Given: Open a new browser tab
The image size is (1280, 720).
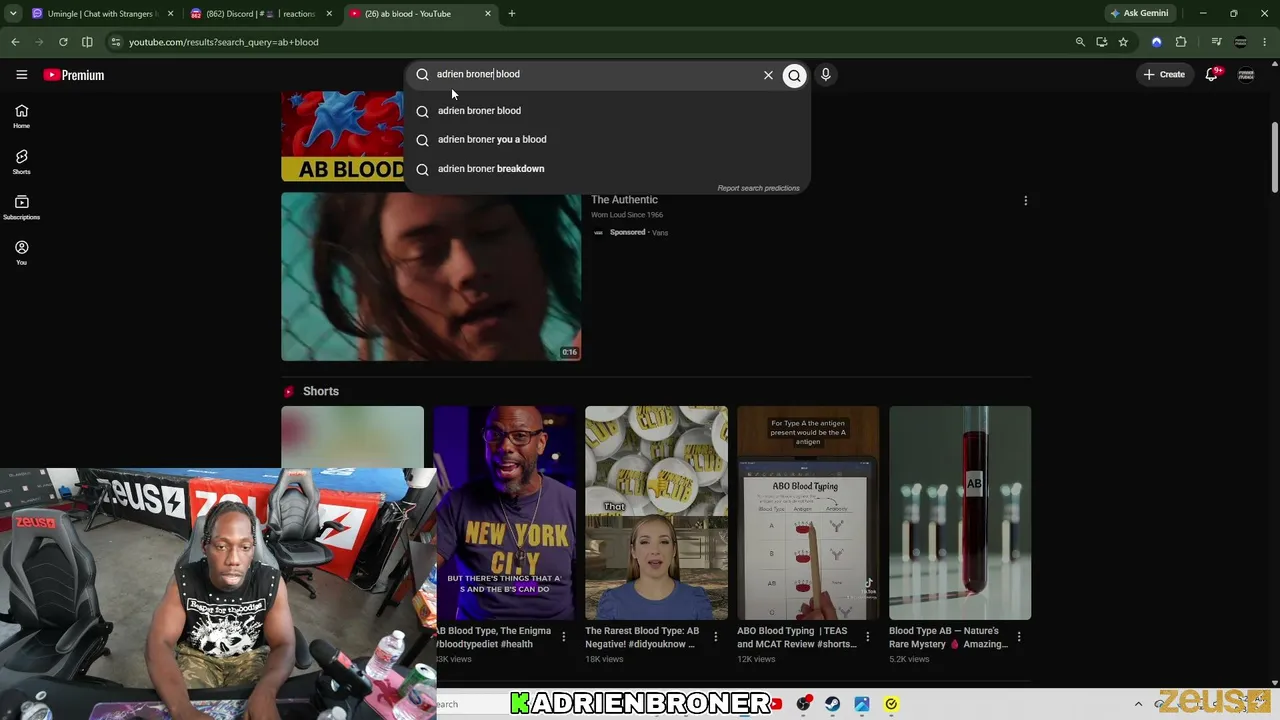Looking at the screenshot, I should point(511,14).
